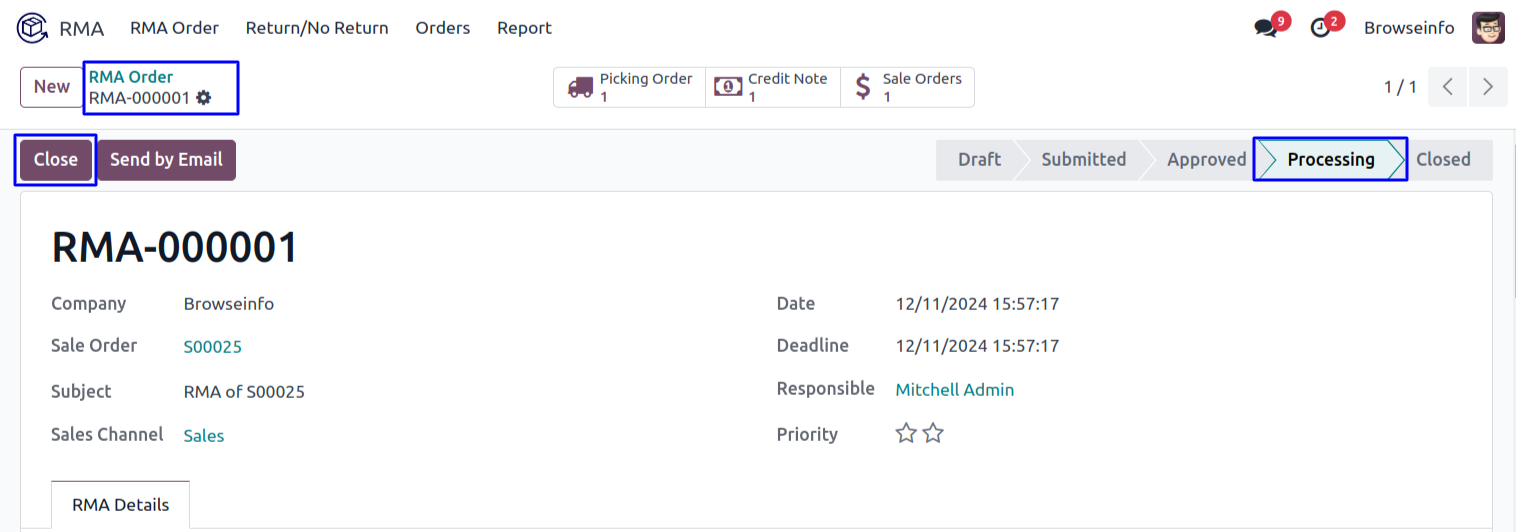Viewport: 1516px width, 532px height.
Task: Click Send by Email button
Action: click(166, 160)
